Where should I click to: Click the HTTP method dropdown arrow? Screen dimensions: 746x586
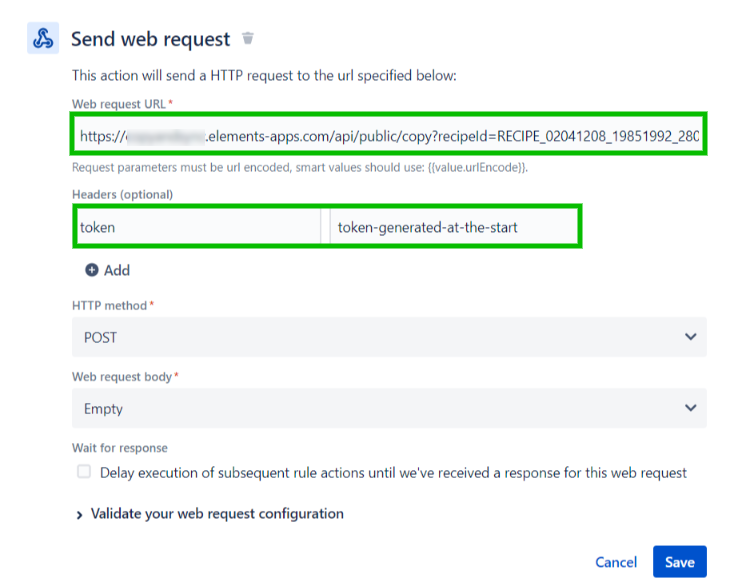[x=690, y=337]
